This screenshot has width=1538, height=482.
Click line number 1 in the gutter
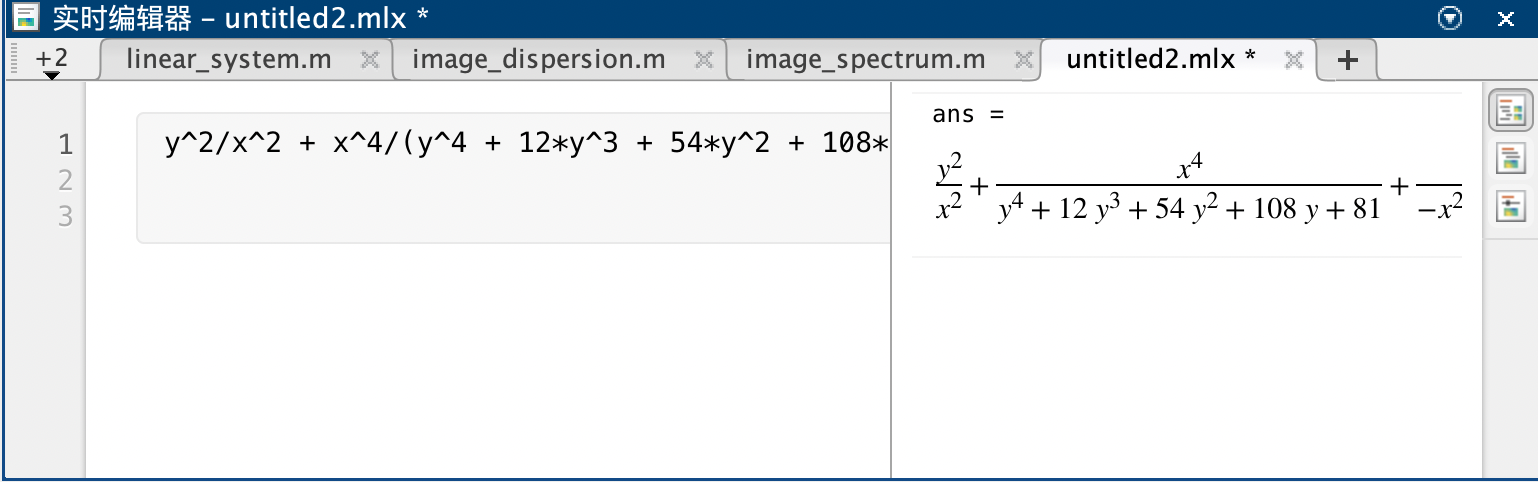pos(65,145)
